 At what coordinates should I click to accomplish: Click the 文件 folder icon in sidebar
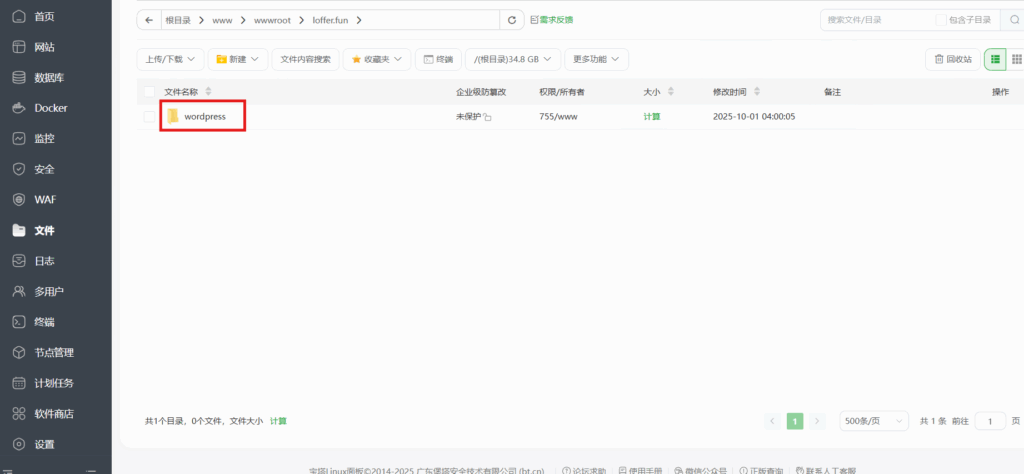coord(20,230)
